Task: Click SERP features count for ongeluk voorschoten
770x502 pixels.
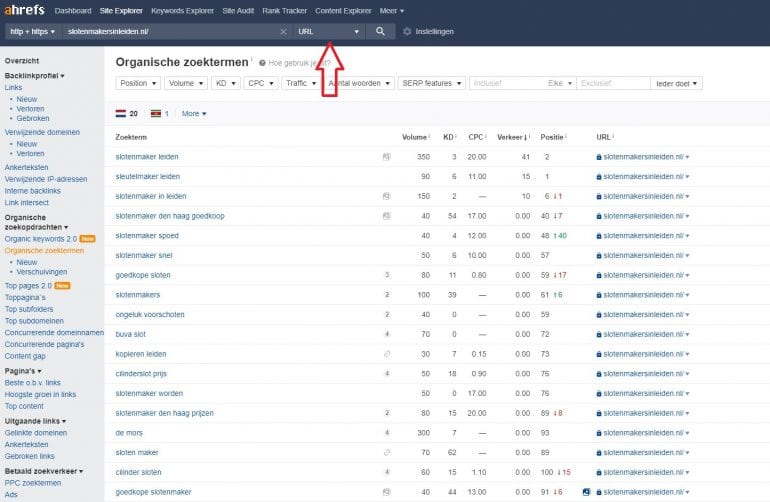Action: (387, 314)
